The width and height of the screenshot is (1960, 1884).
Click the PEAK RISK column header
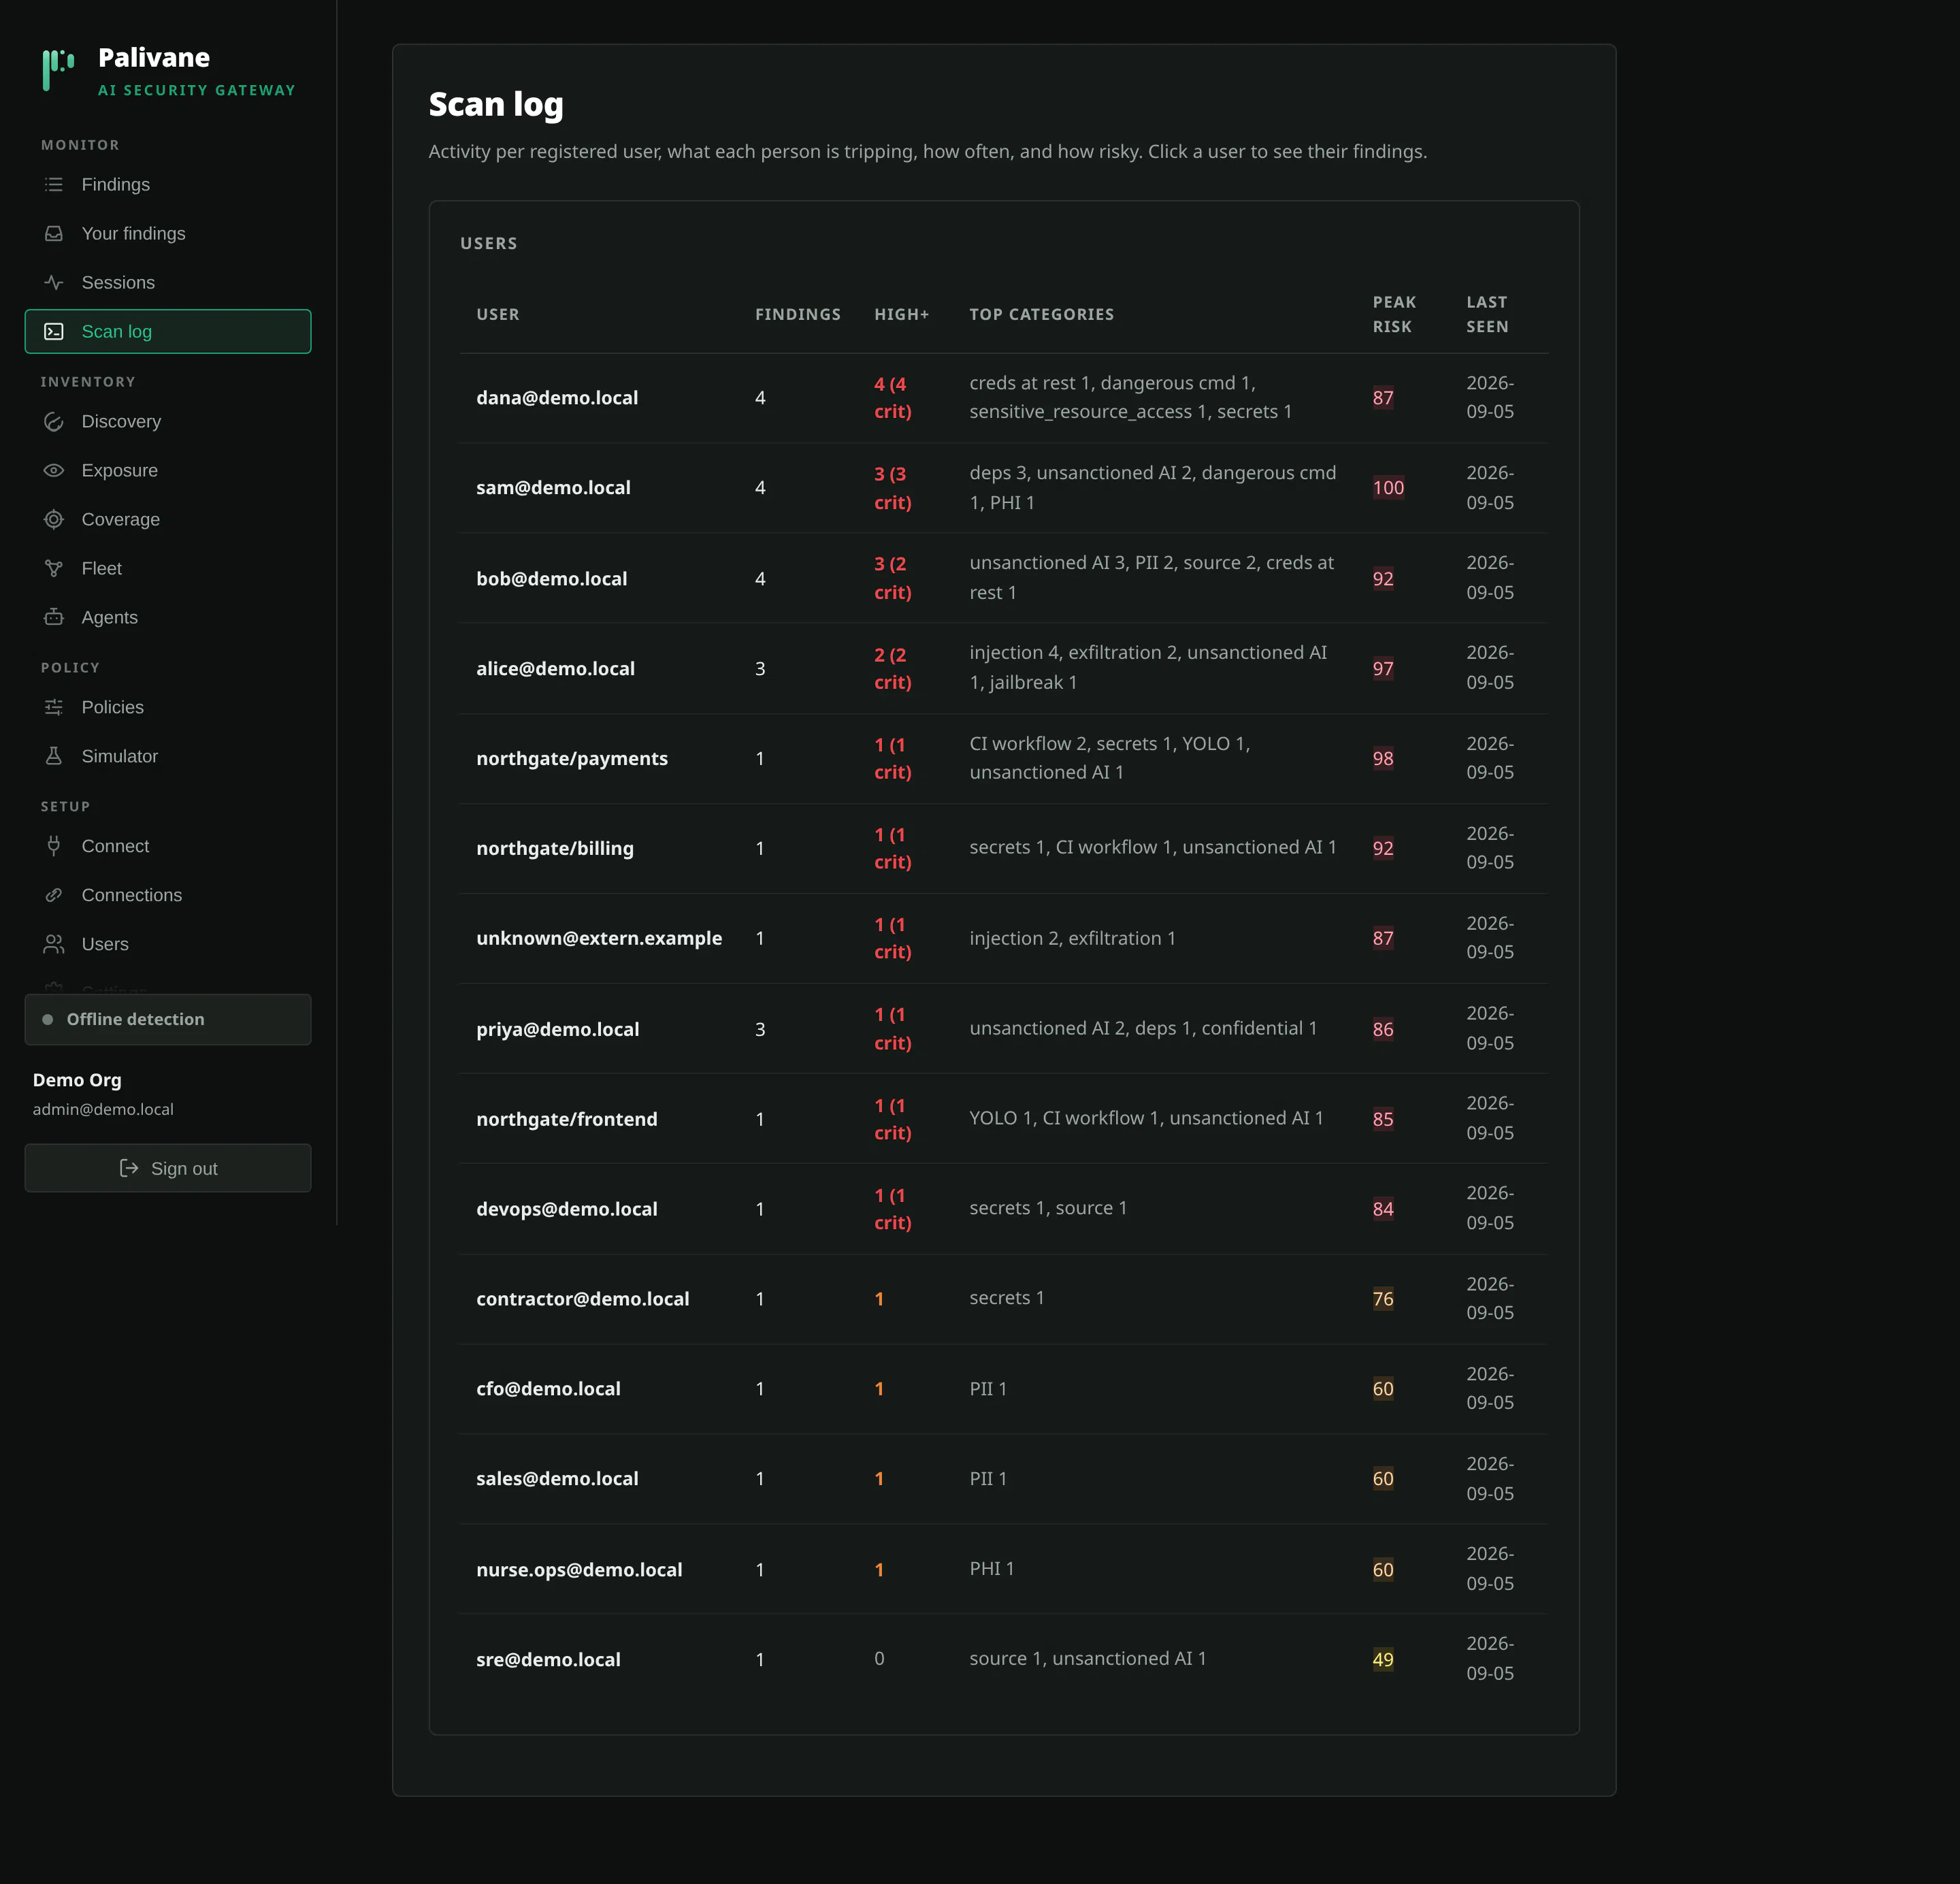click(1394, 315)
